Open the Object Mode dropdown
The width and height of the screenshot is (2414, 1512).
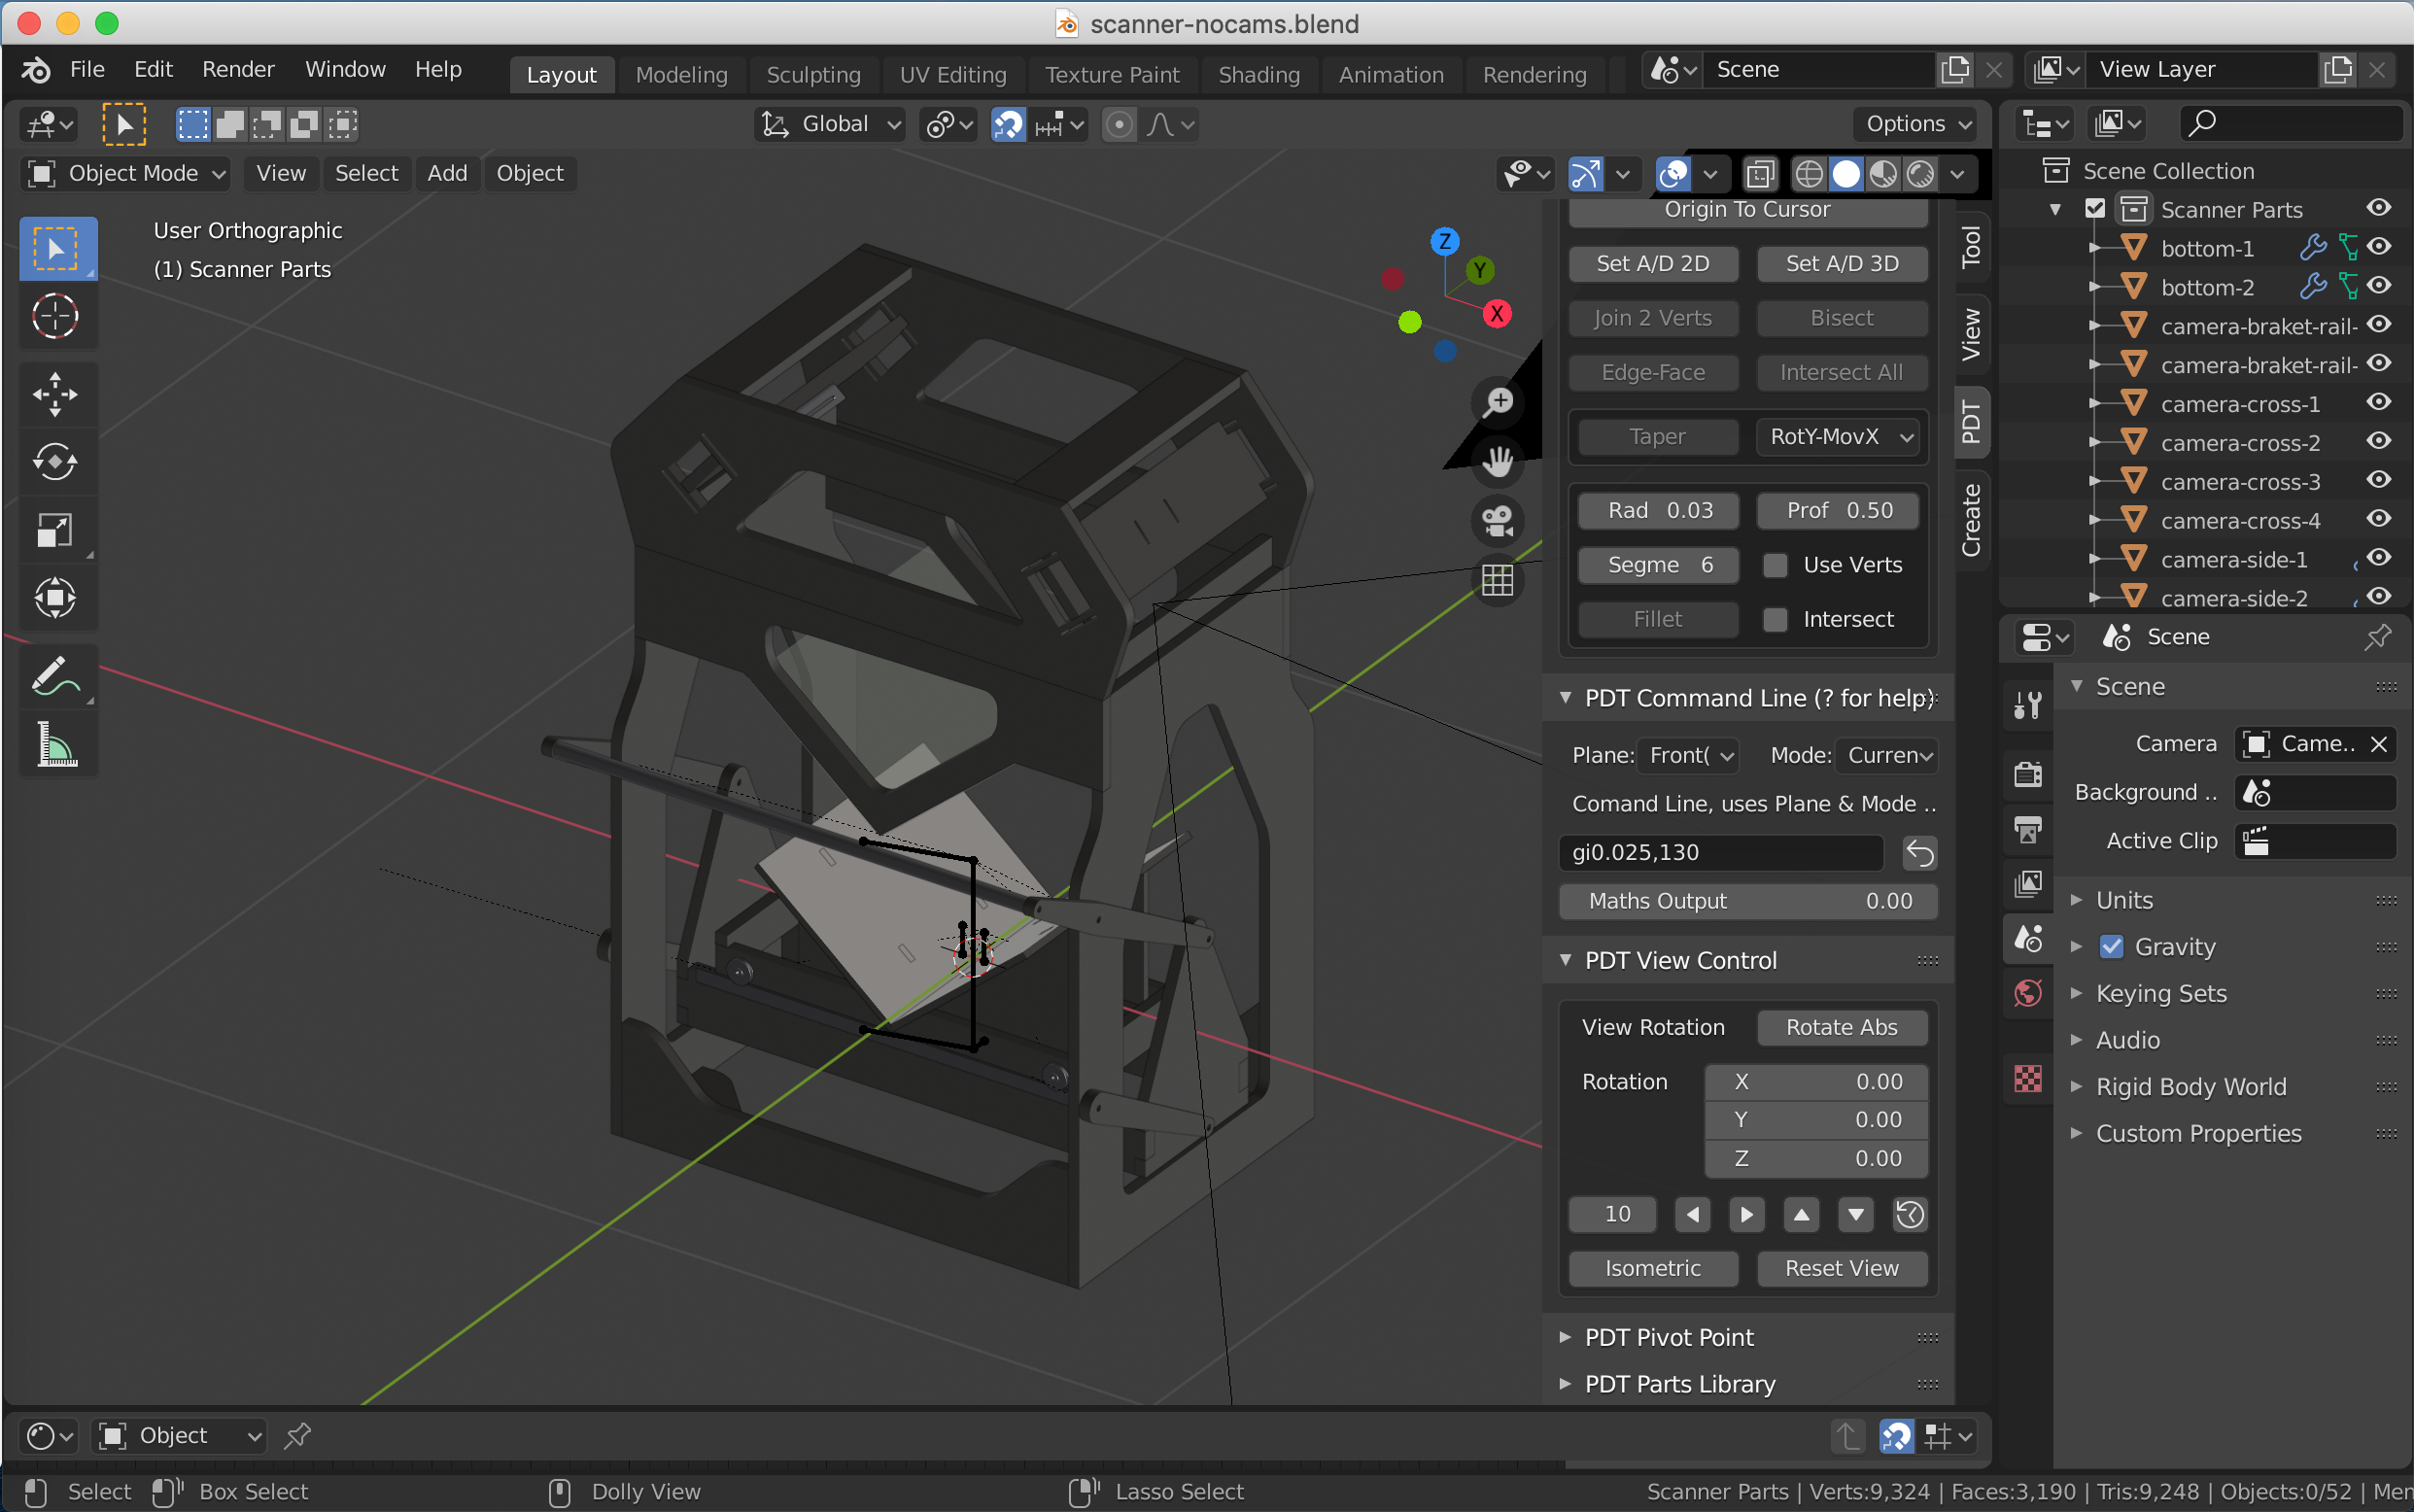125,173
